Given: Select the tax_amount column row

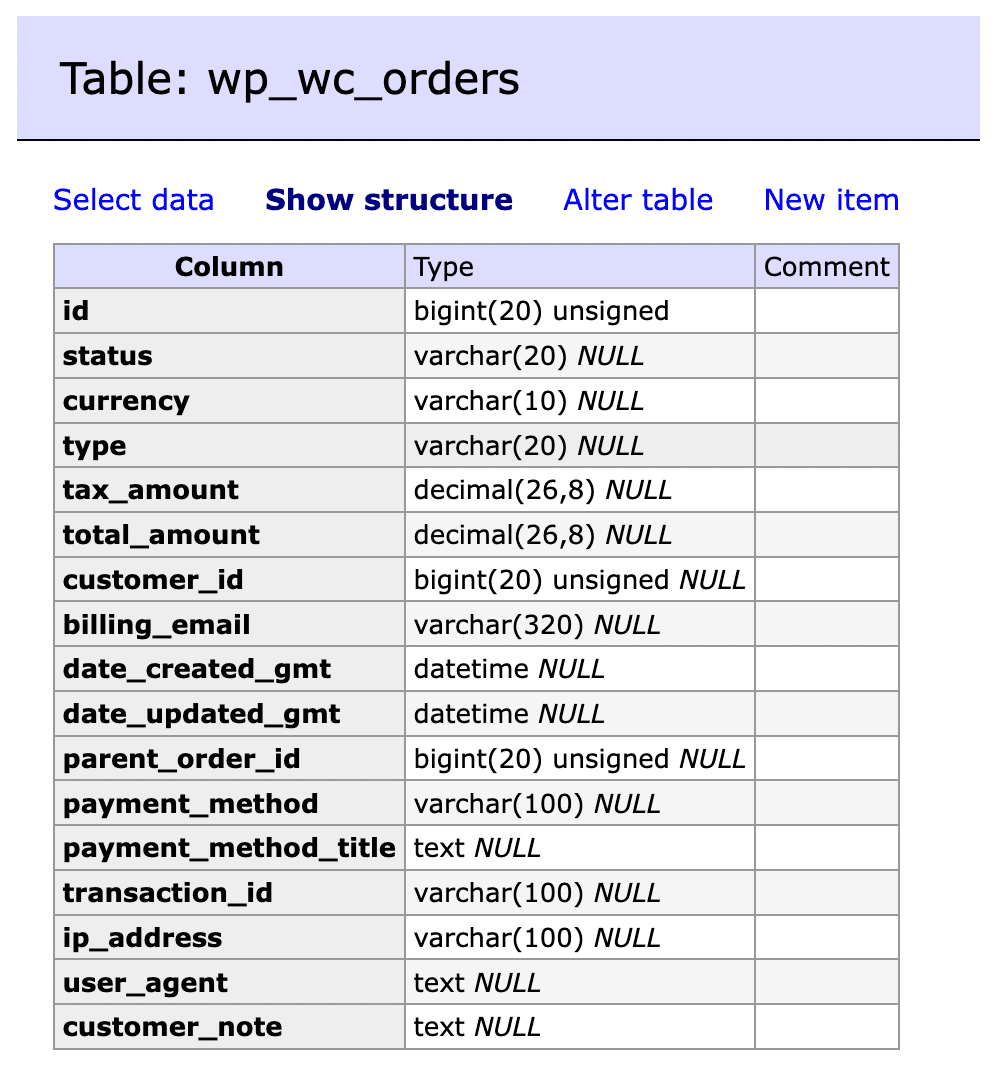Looking at the screenshot, I should point(150,490).
